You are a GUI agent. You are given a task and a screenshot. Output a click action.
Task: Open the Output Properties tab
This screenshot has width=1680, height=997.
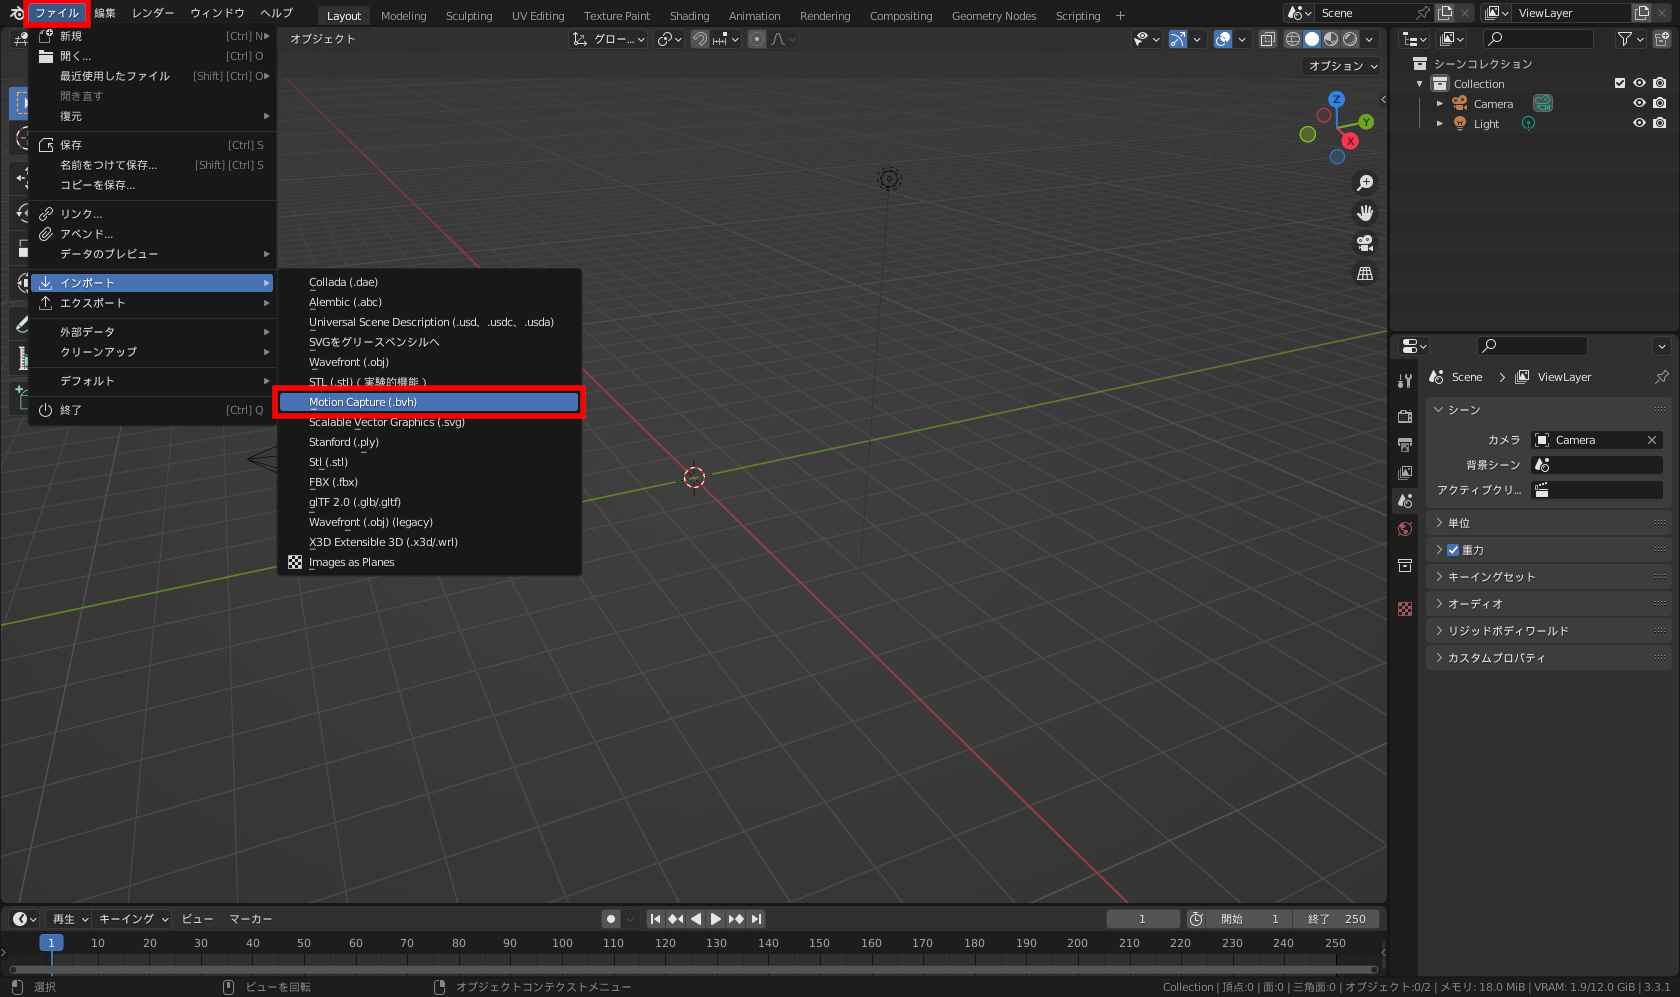coord(1405,445)
